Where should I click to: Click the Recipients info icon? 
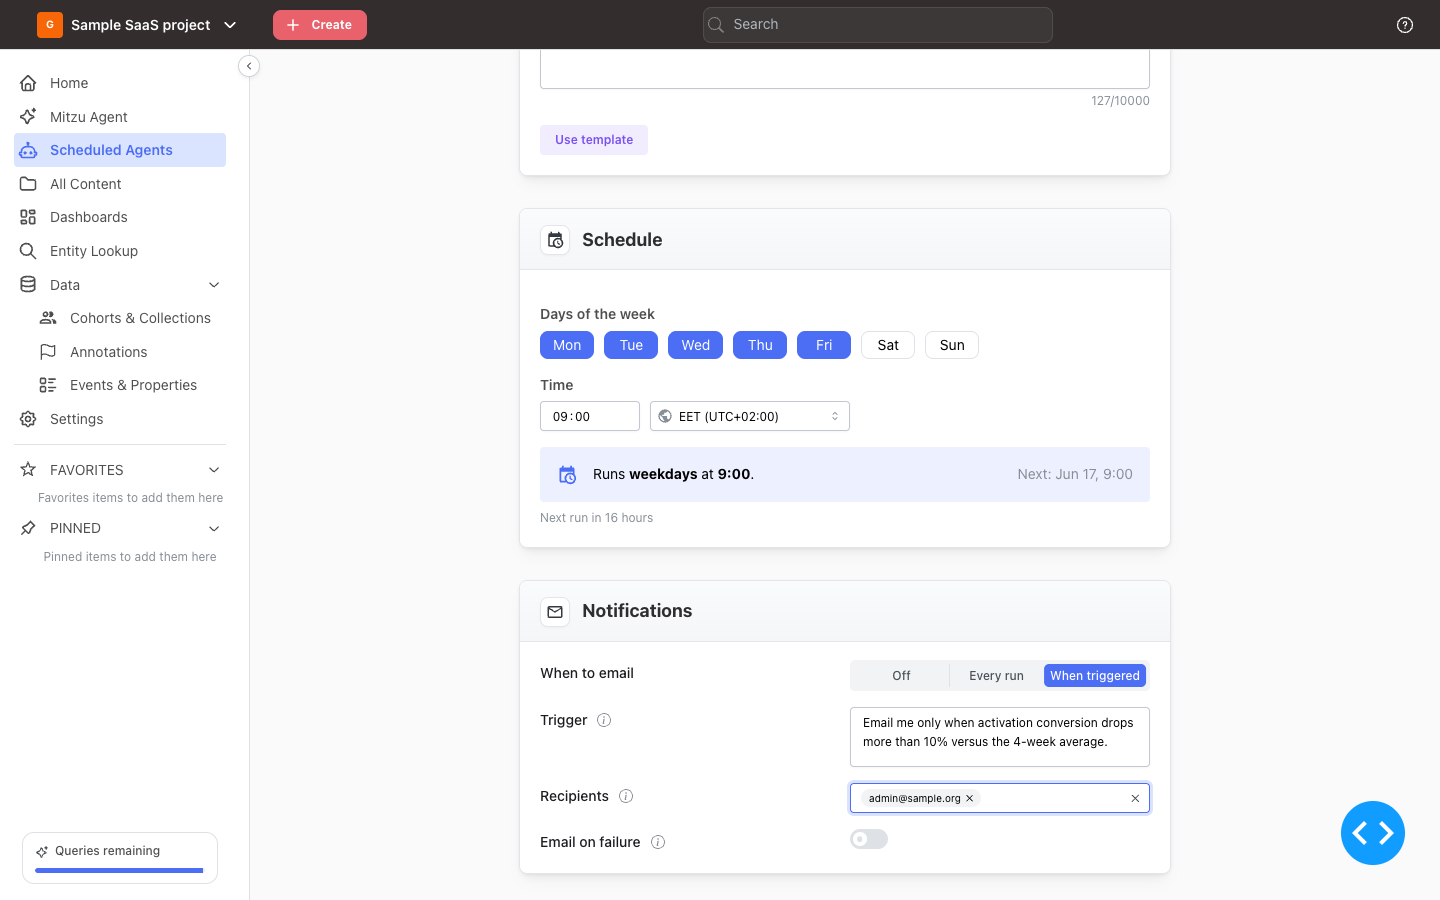(626, 796)
